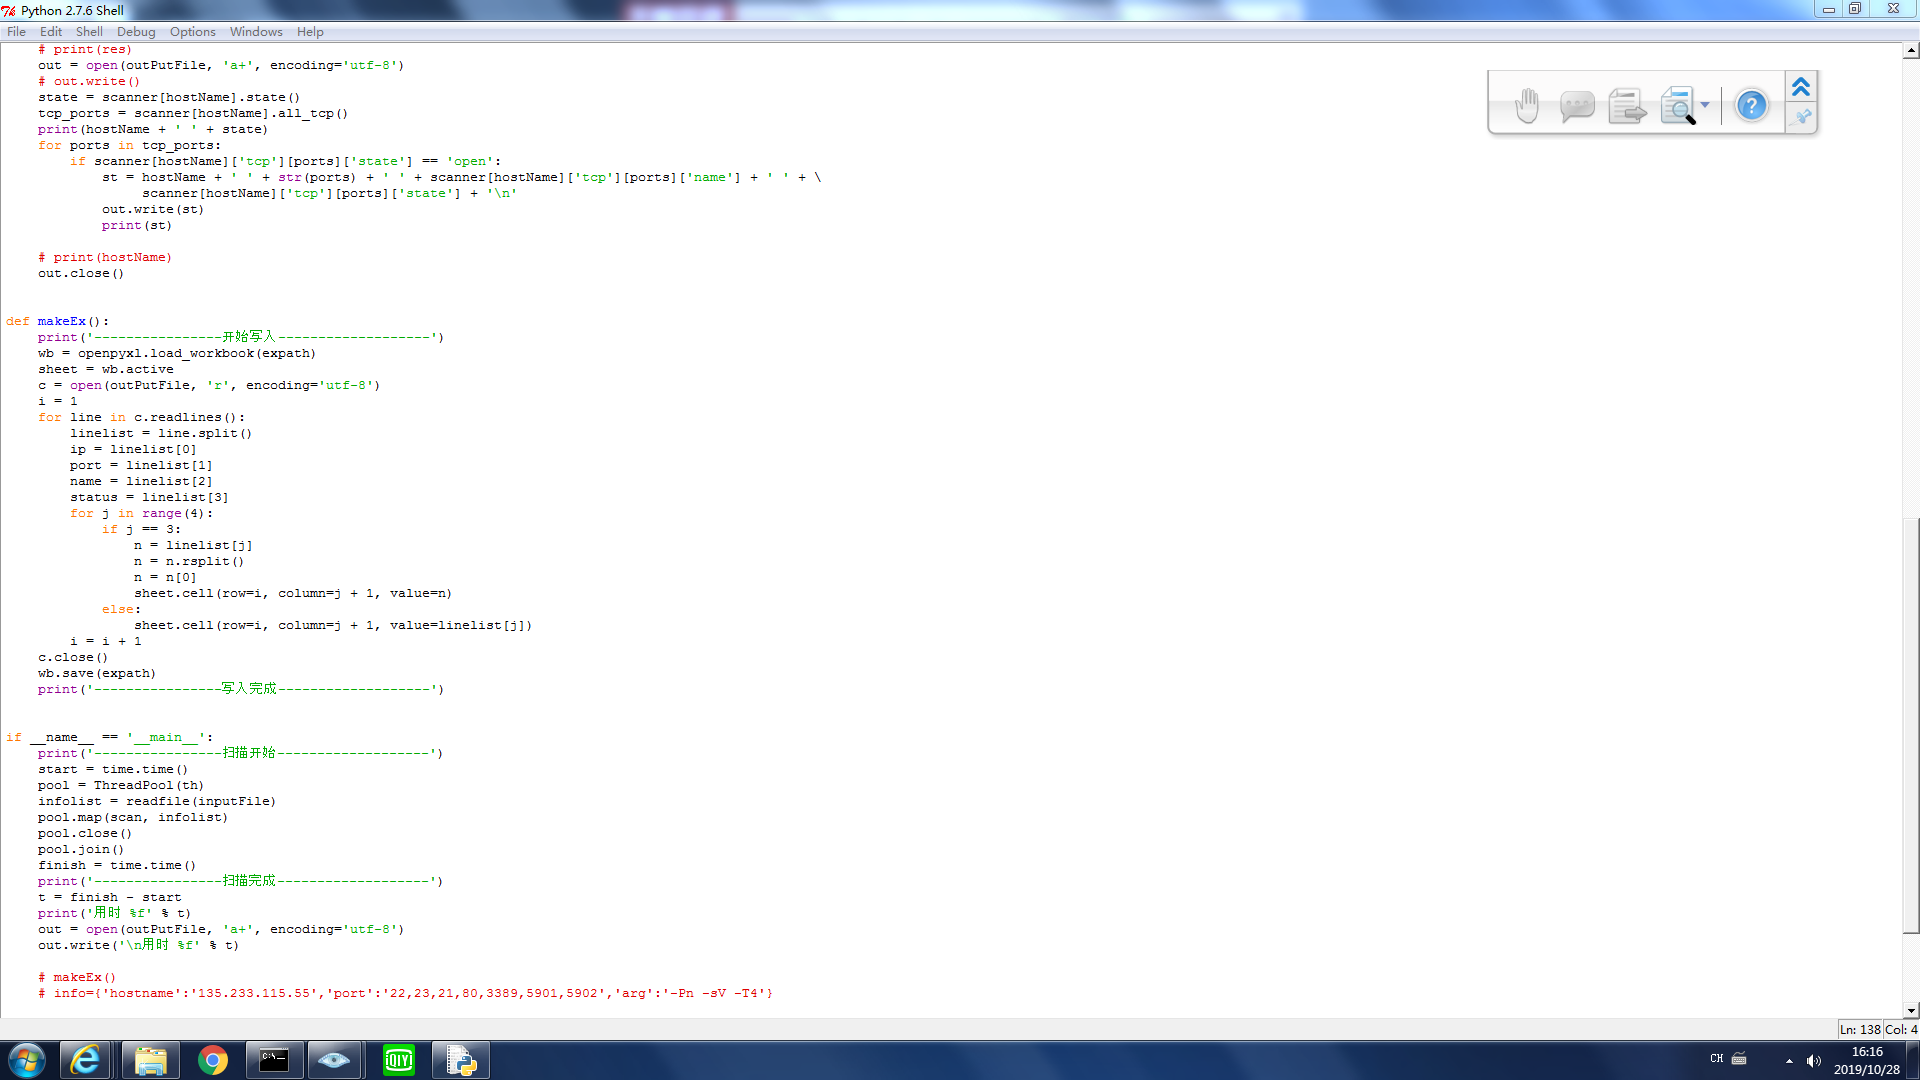
Task: Open the blue question mark help icon
Action: pyautogui.click(x=1751, y=105)
